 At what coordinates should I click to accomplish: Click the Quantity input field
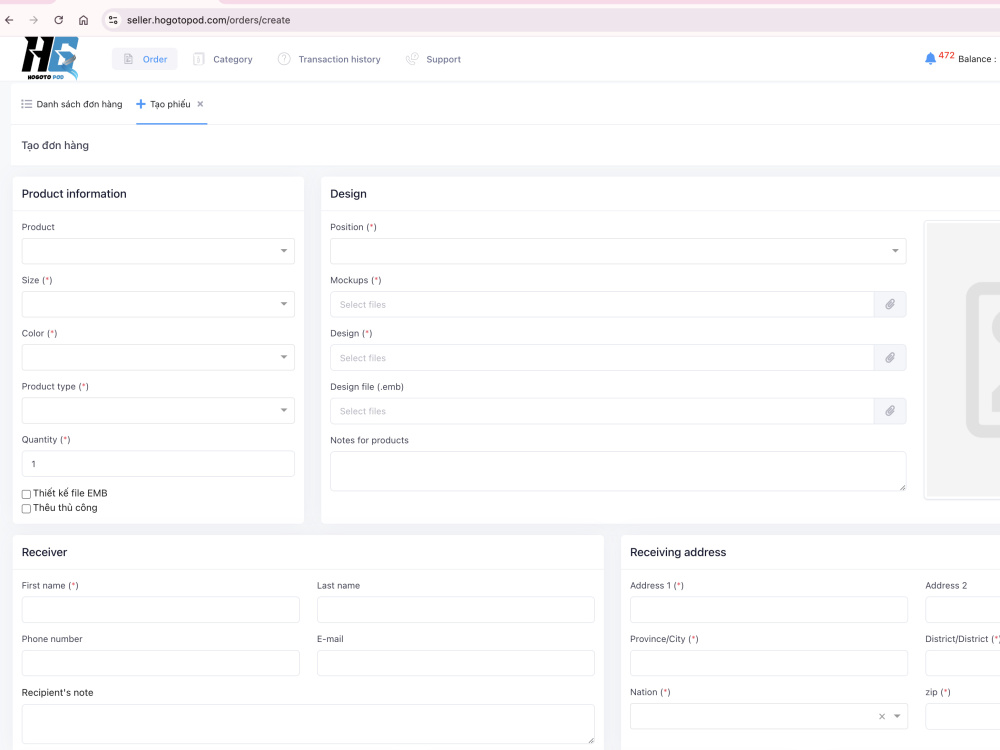(x=158, y=464)
